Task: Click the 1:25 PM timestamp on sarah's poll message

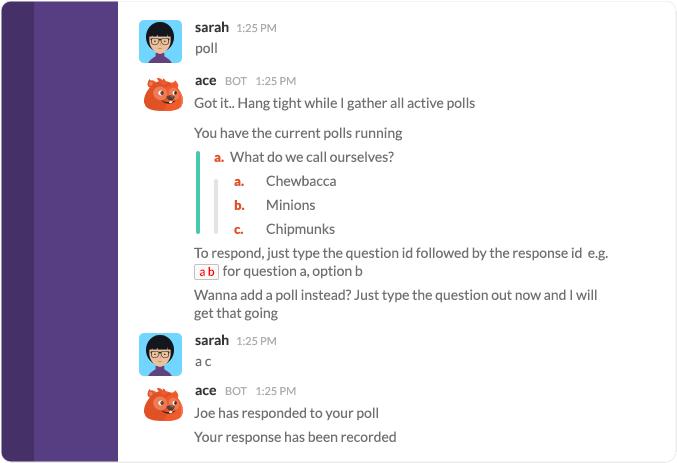Action: [x=256, y=28]
